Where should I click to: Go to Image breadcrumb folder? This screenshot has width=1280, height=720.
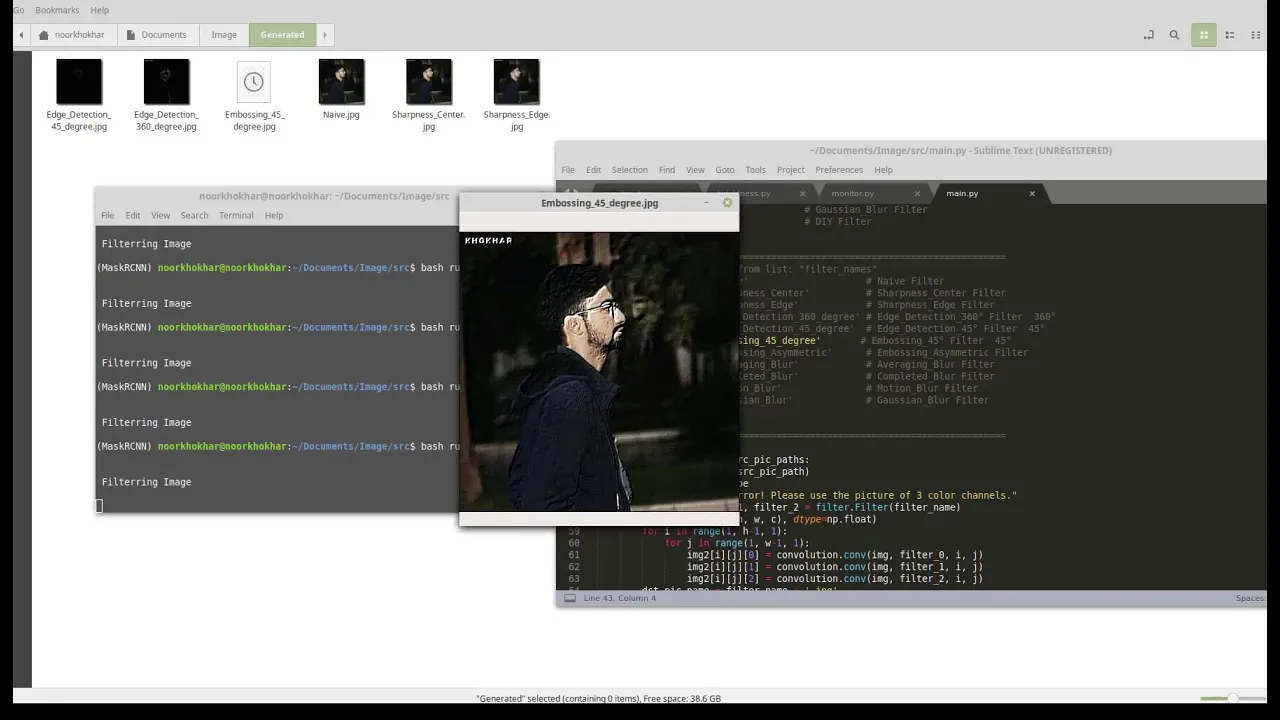click(224, 35)
